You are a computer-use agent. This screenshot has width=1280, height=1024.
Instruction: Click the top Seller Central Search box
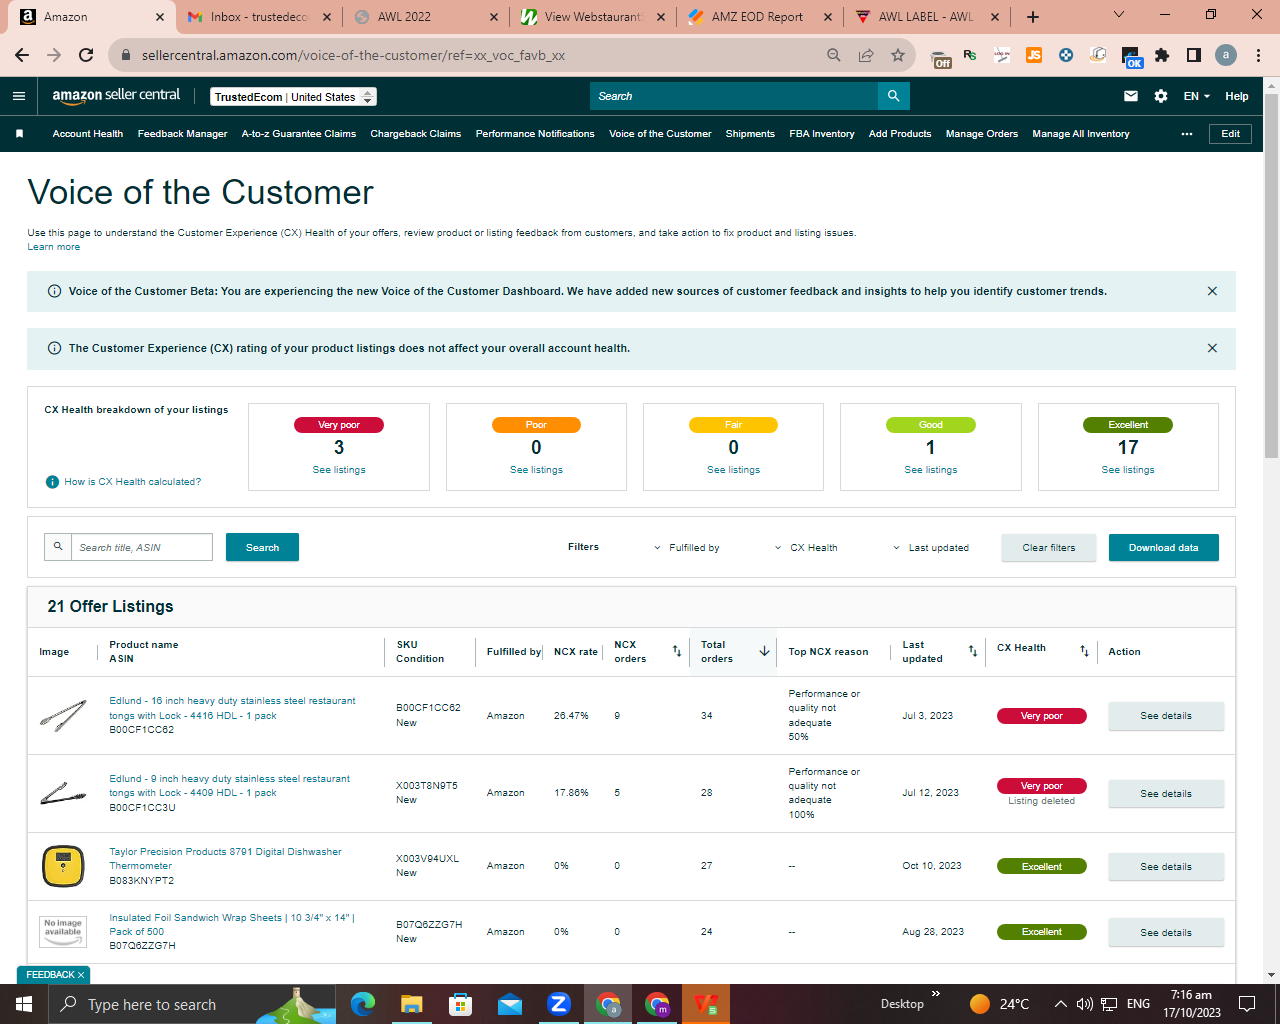(x=734, y=96)
